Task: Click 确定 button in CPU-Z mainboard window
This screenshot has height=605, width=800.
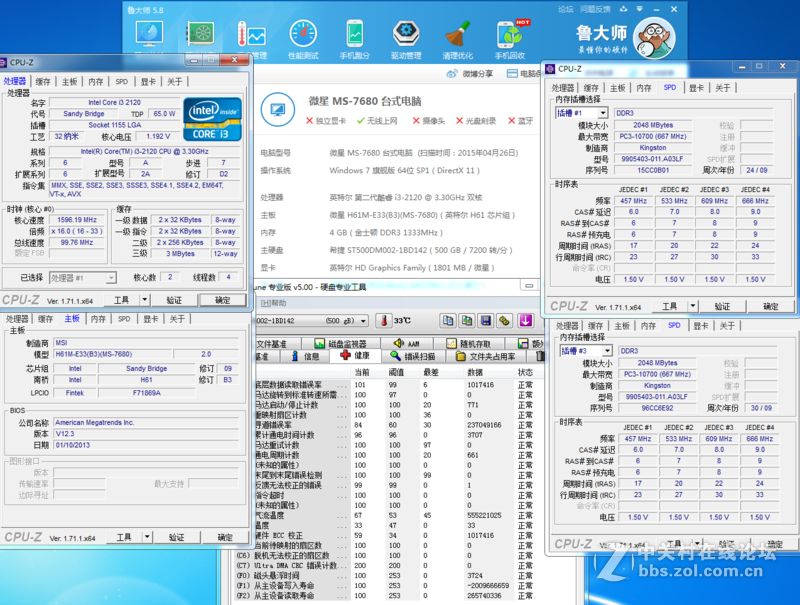Action: (x=225, y=537)
